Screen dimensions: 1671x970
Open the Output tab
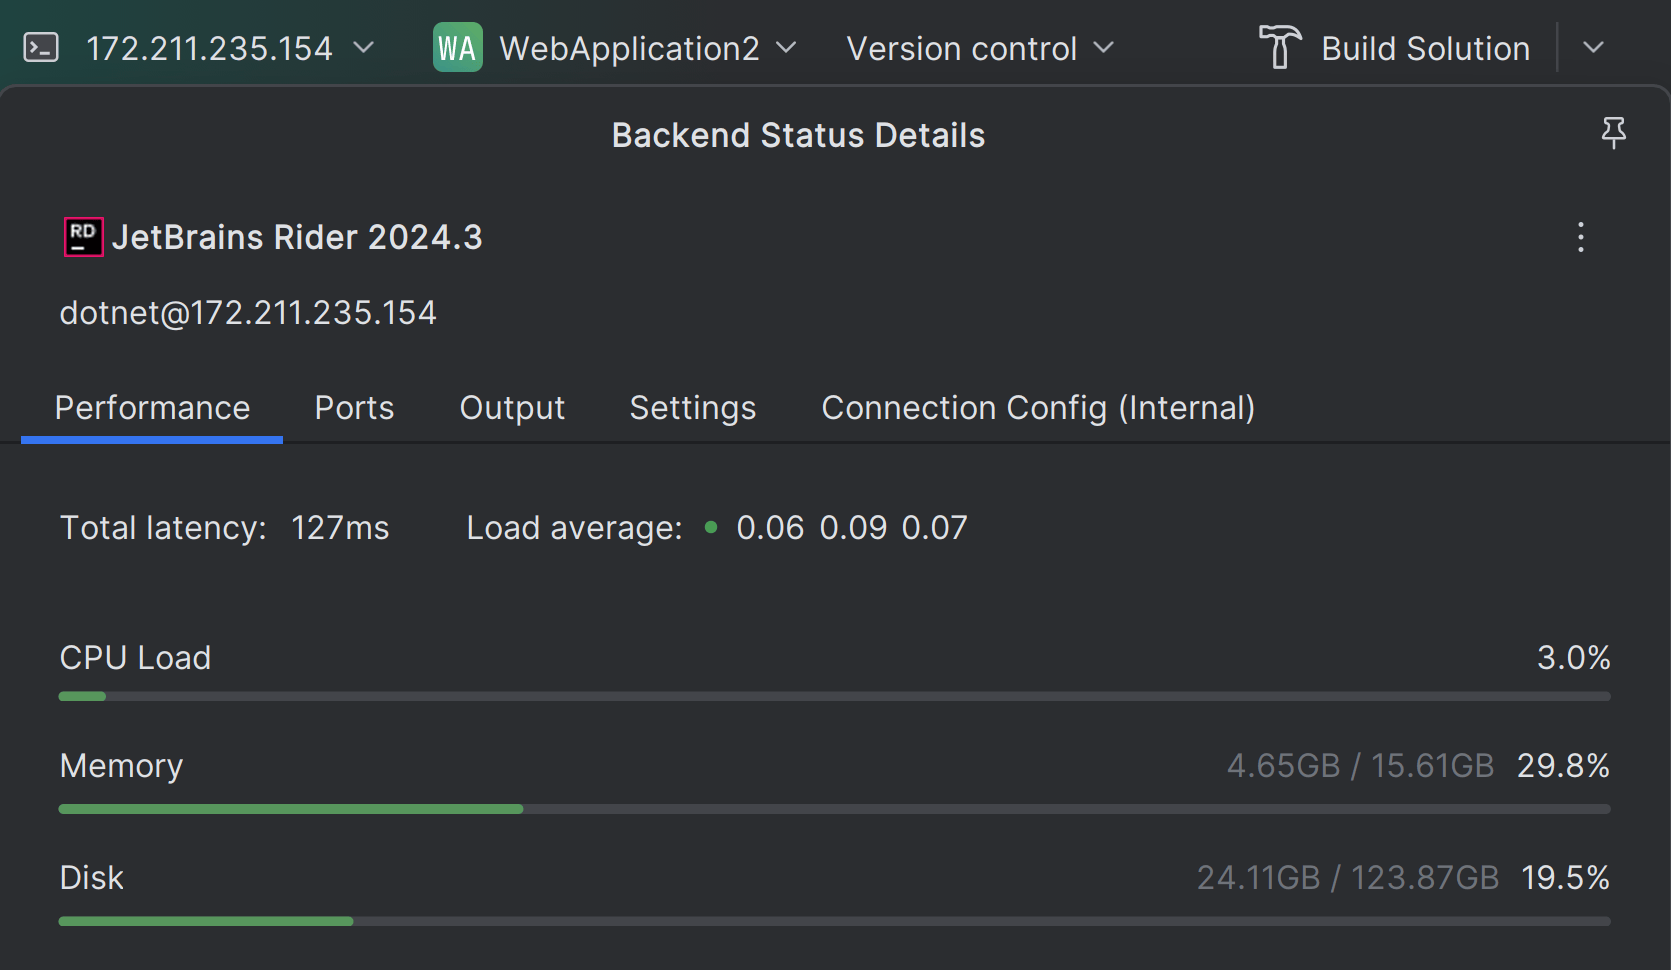click(x=512, y=408)
